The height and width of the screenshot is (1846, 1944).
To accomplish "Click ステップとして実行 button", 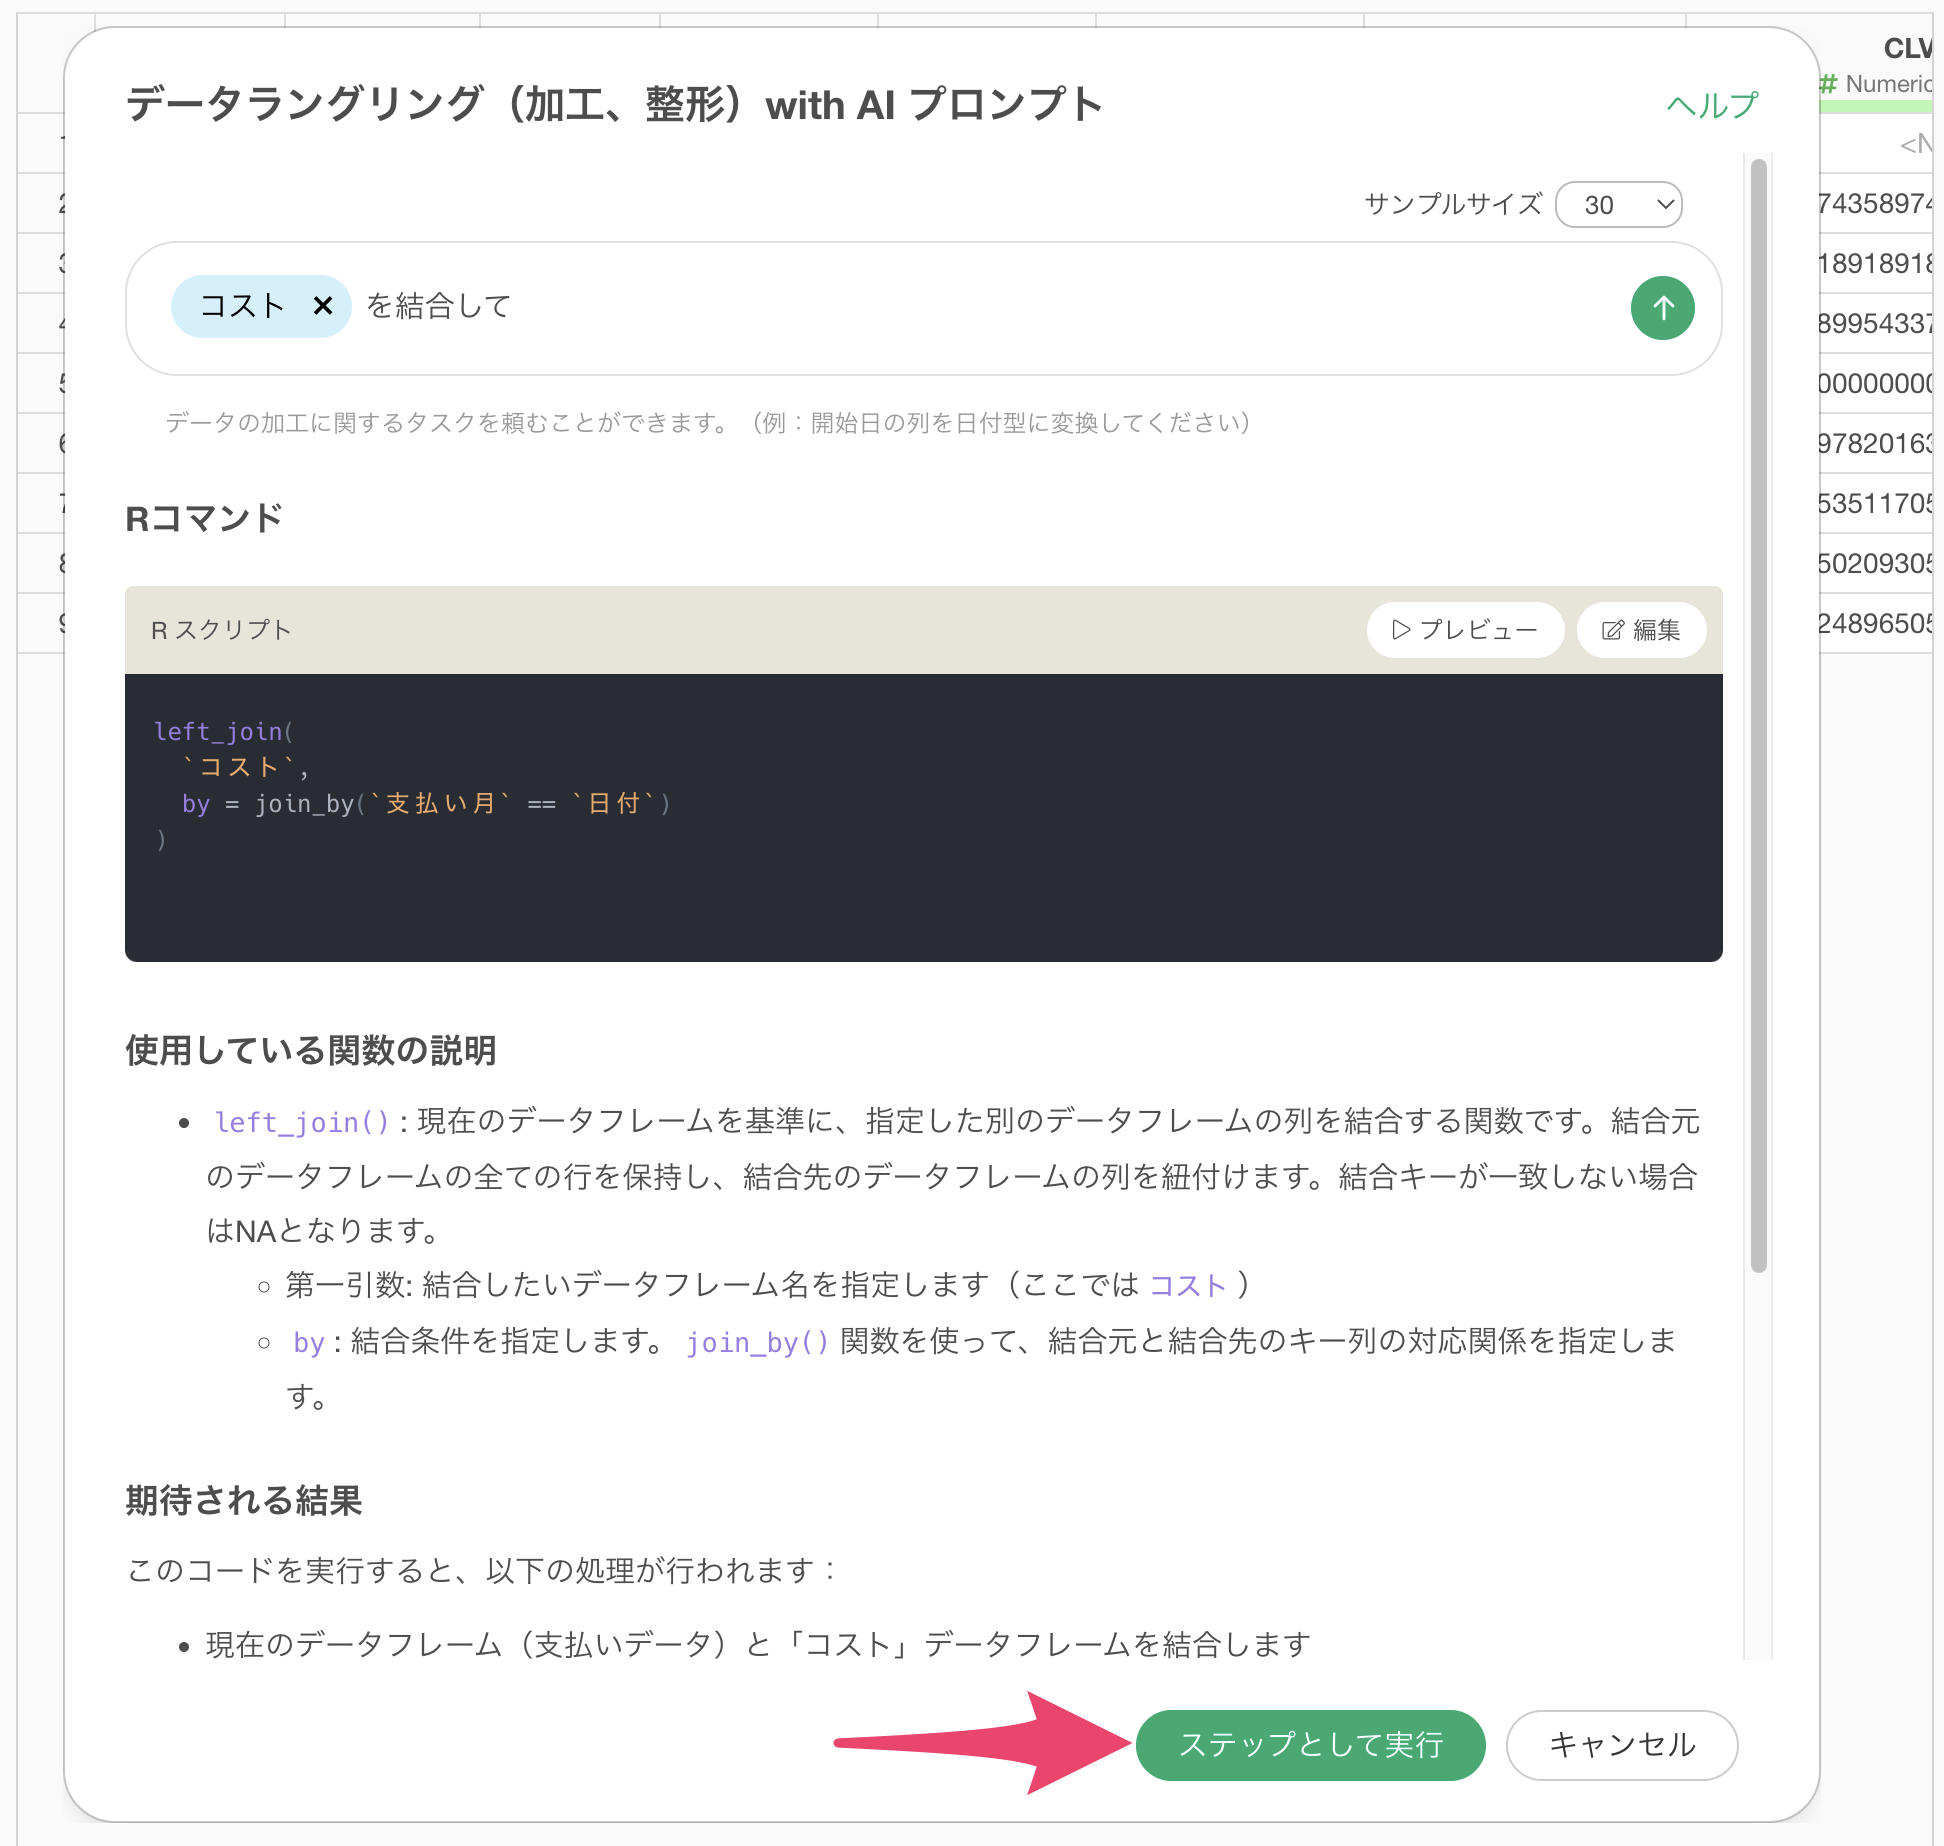I will (x=1310, y=1744).
